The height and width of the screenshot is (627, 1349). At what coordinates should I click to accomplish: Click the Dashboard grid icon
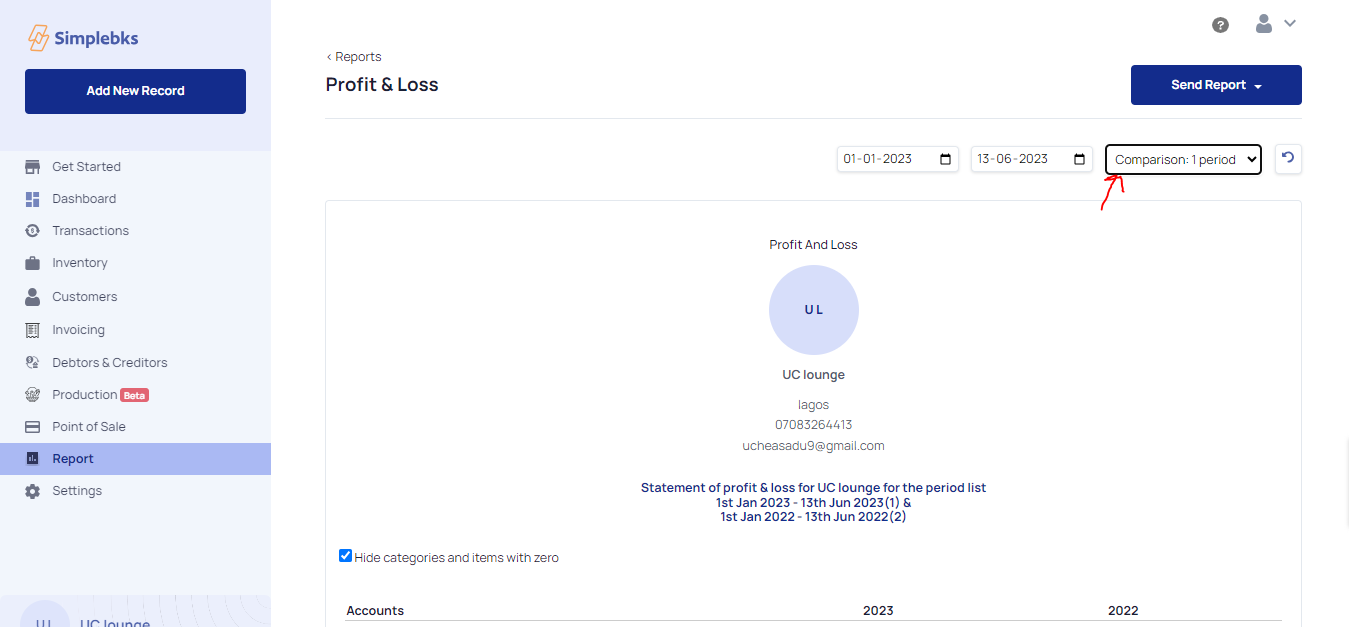[33, 199]
